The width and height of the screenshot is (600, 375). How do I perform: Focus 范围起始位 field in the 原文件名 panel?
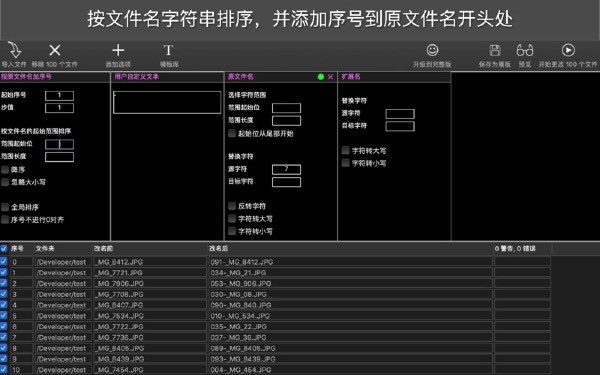286,108
